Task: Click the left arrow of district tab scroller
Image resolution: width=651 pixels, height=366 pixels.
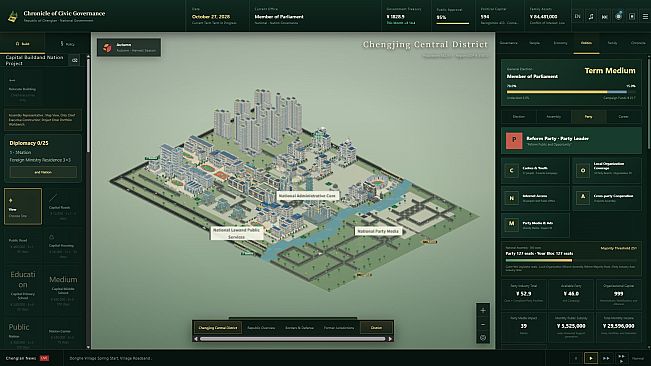Action: pos(196,339)
